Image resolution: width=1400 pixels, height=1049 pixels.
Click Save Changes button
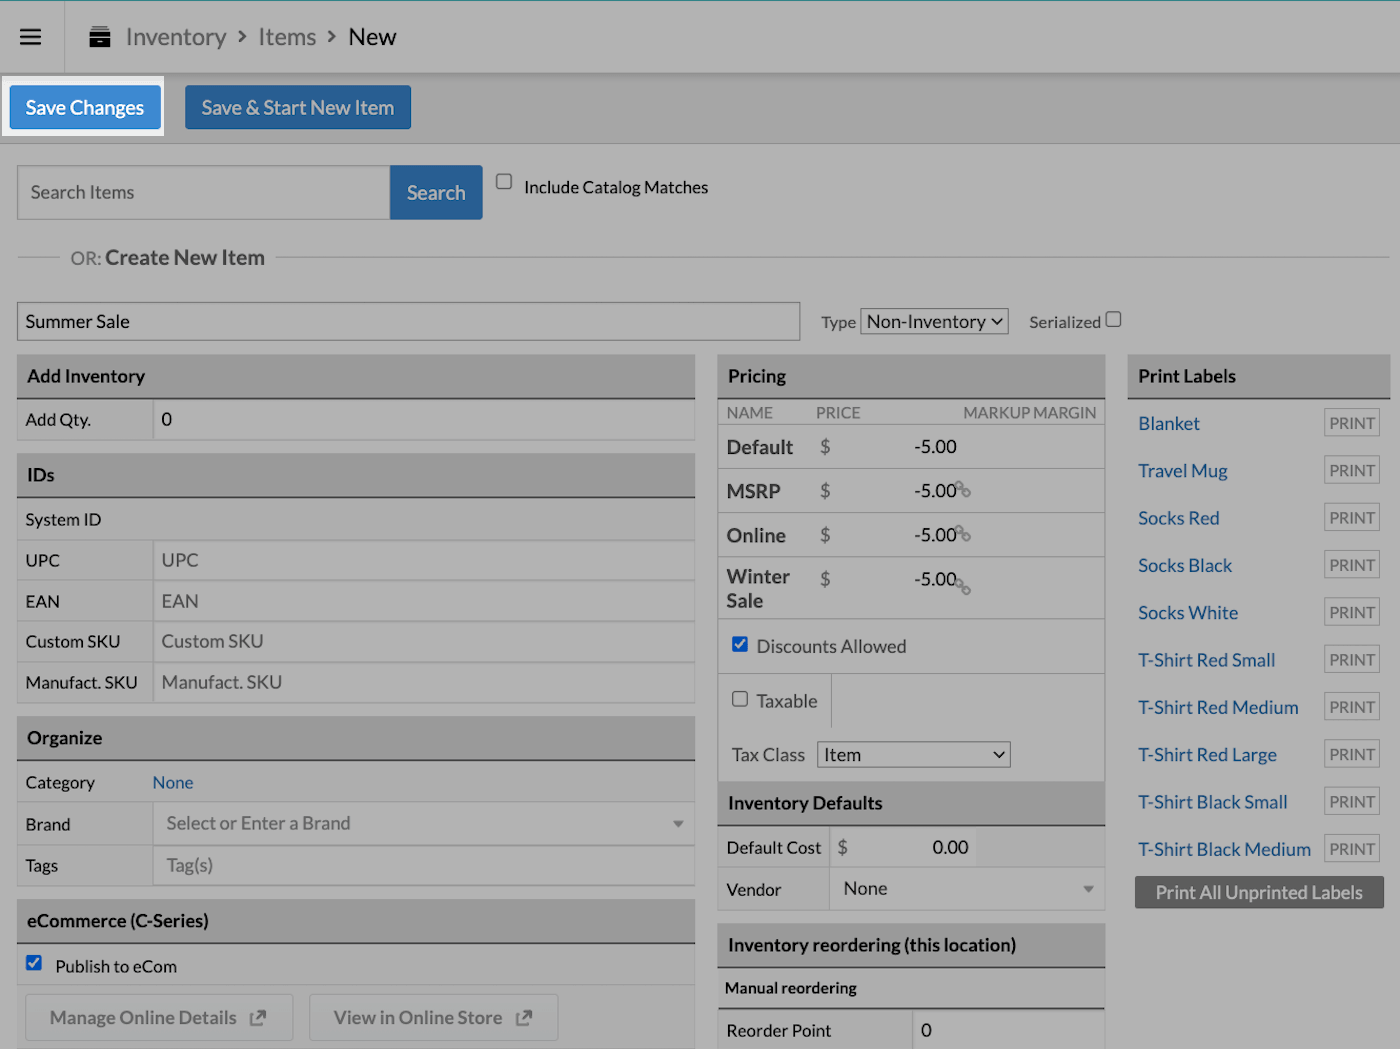(85, 107)
